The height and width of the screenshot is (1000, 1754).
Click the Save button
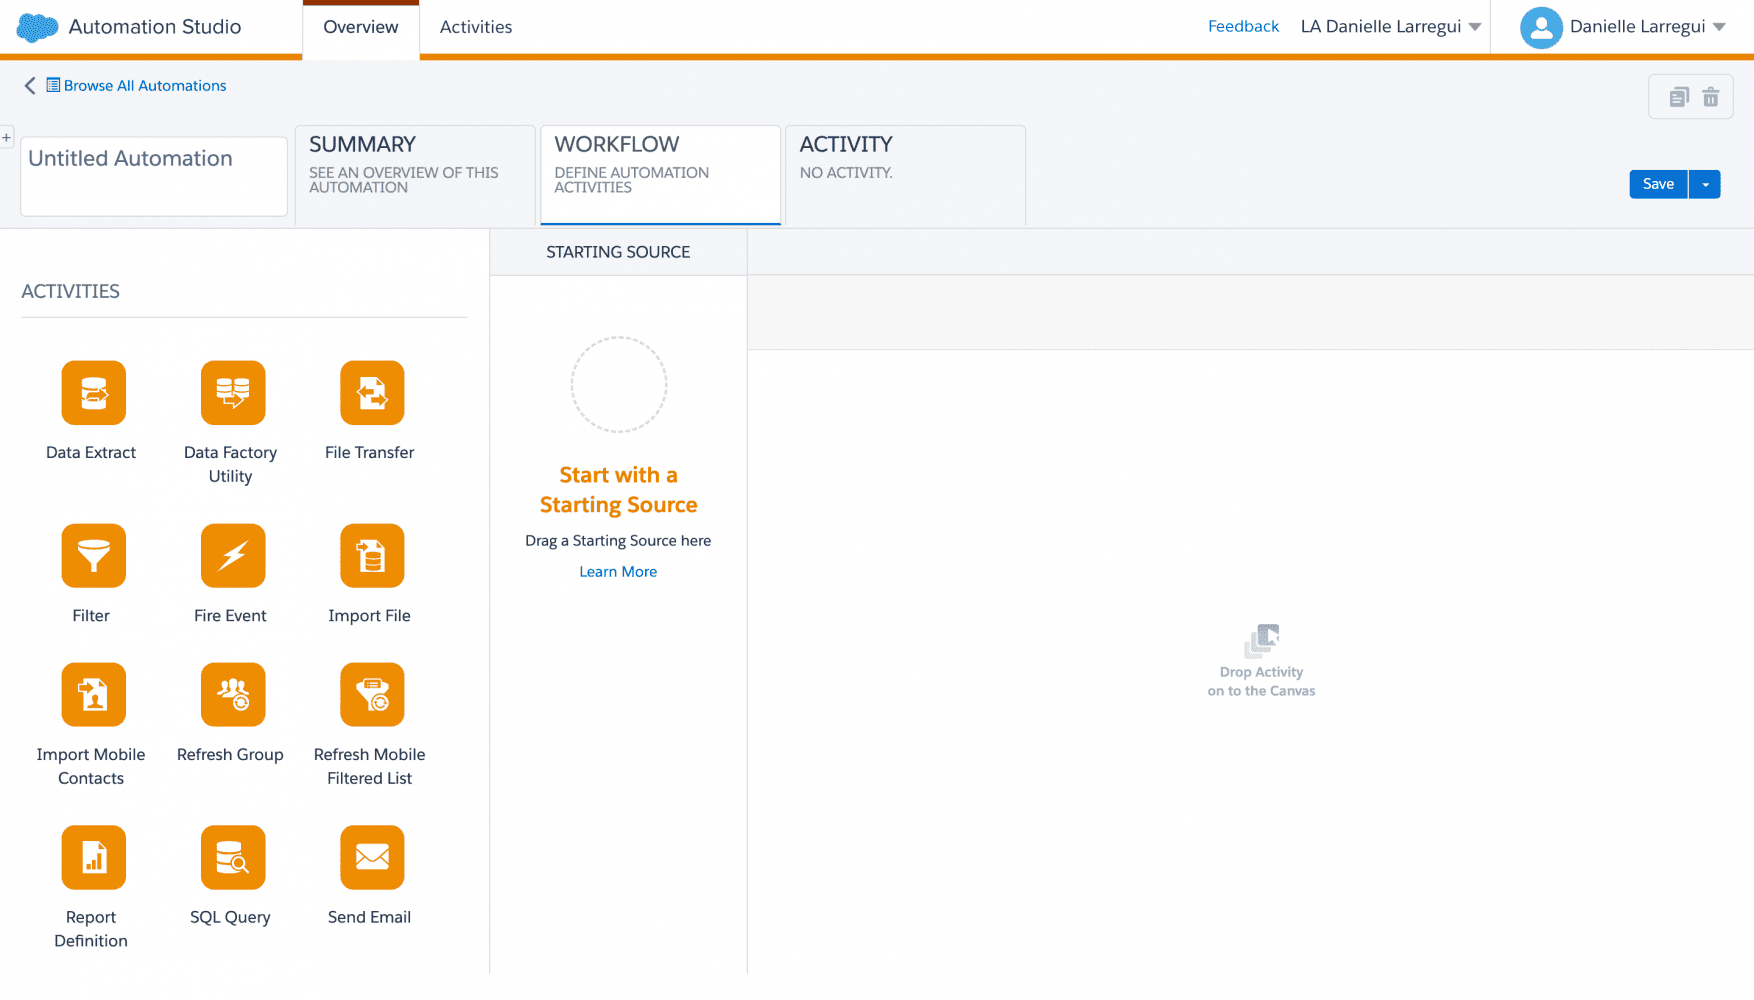point(1658,184)
